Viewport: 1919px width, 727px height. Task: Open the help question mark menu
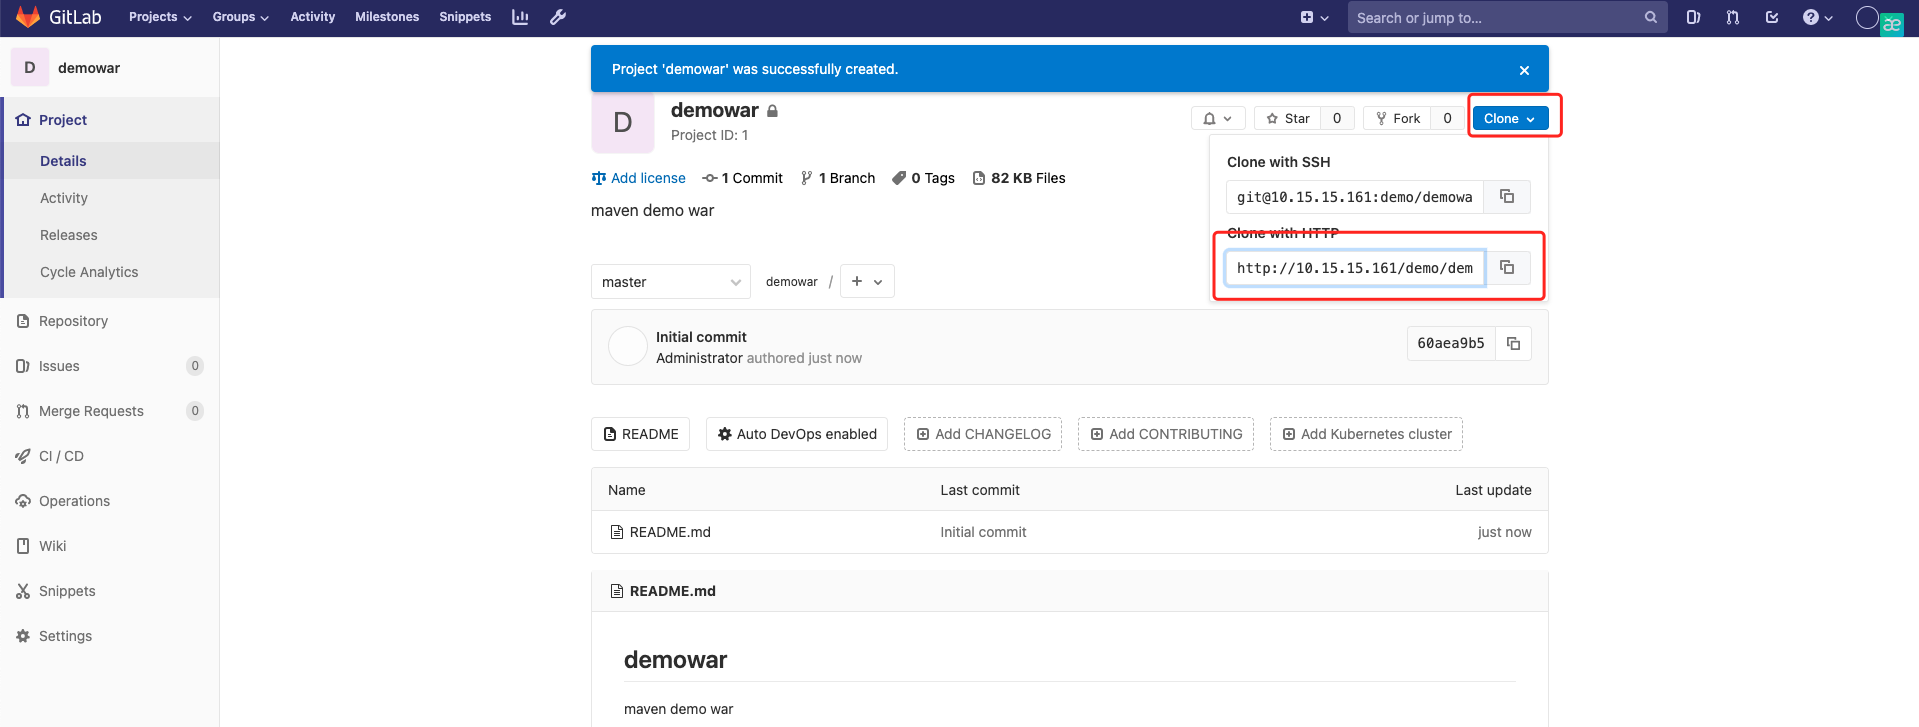tap(1817, 17)
